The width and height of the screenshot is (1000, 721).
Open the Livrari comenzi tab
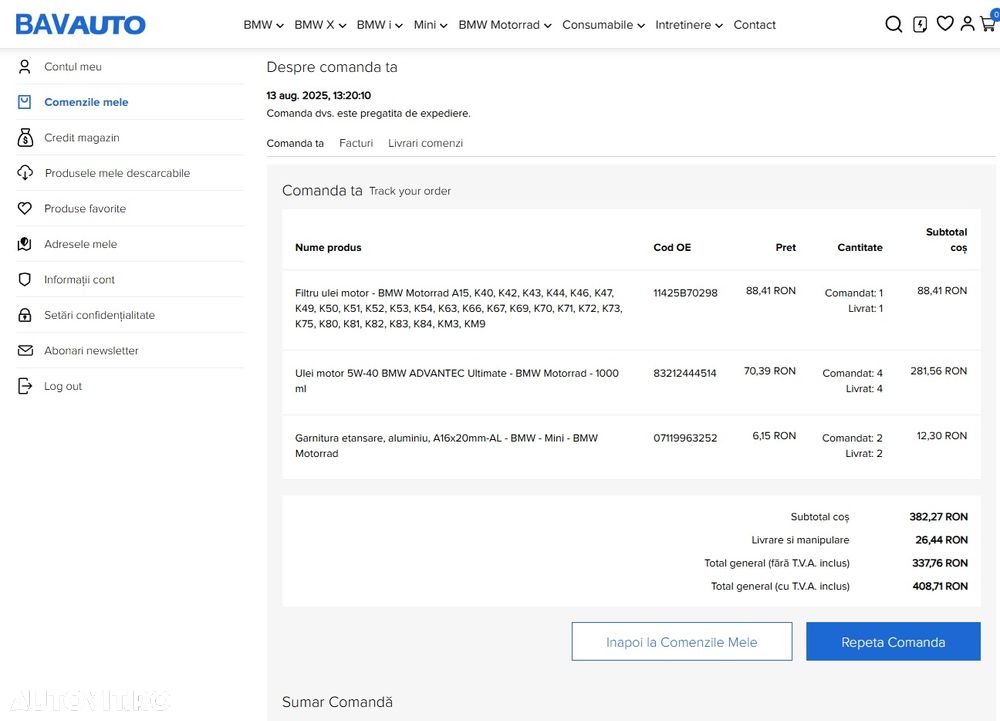click(x=425, y=143)
